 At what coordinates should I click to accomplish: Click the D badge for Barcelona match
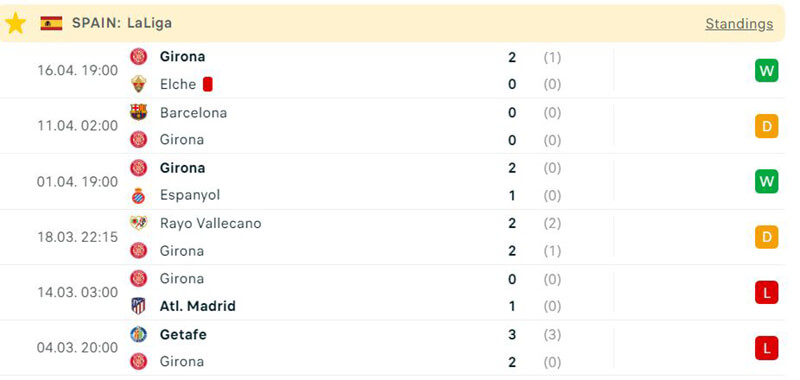click(x=766, y=126)
